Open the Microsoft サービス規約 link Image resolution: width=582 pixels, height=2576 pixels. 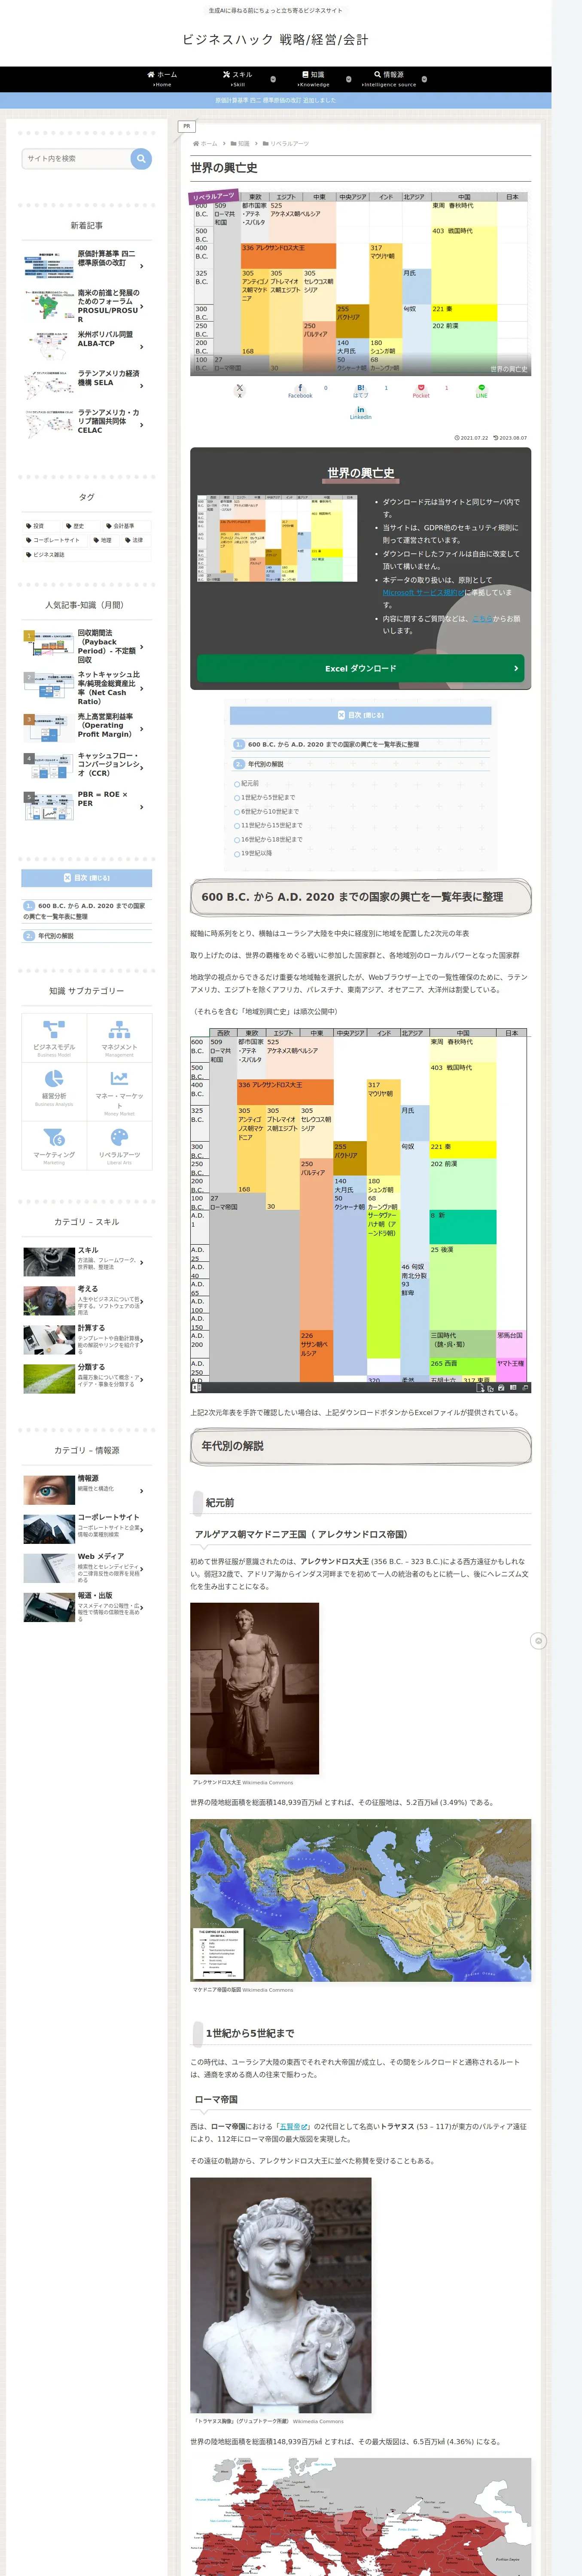tap(423, 592)
